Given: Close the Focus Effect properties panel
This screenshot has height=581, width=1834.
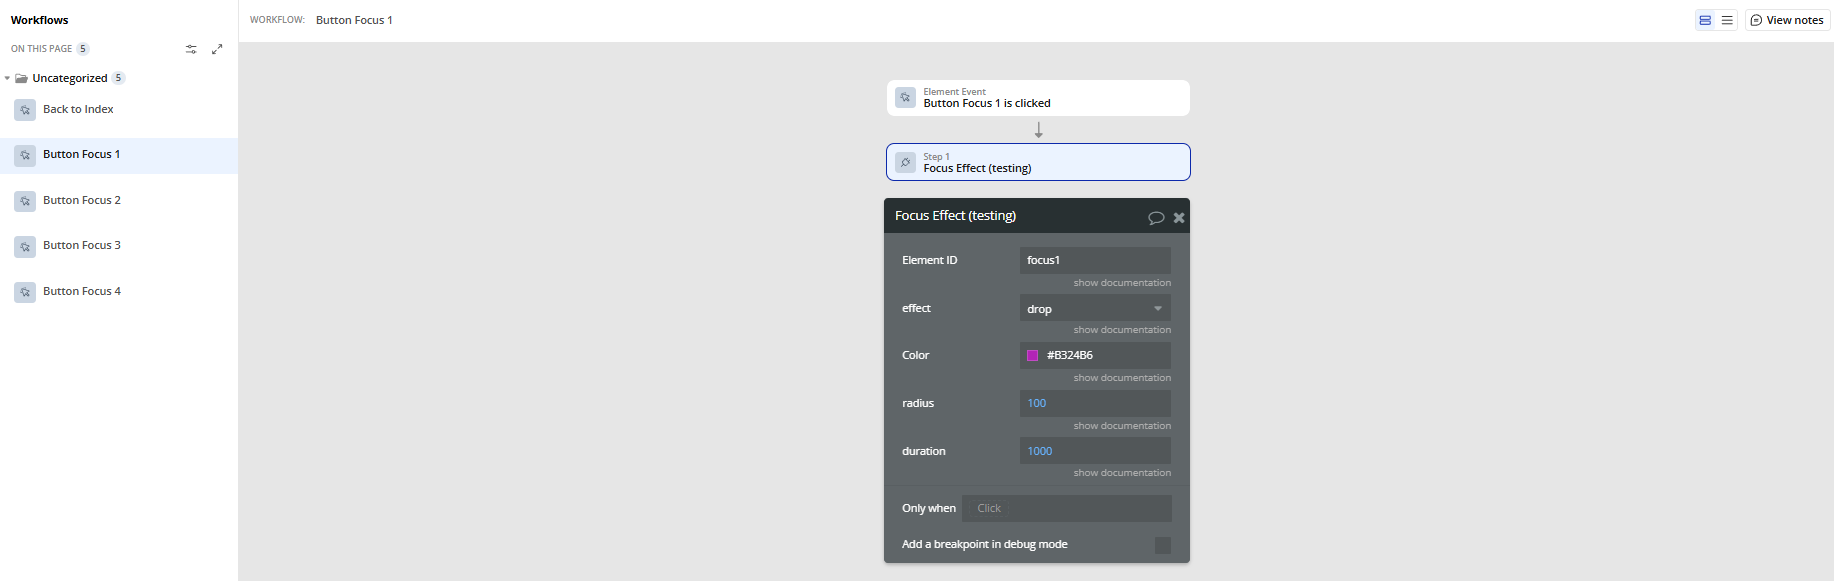Looking at the screenshot, I should pyautogui.click(x=1179, y=217).
